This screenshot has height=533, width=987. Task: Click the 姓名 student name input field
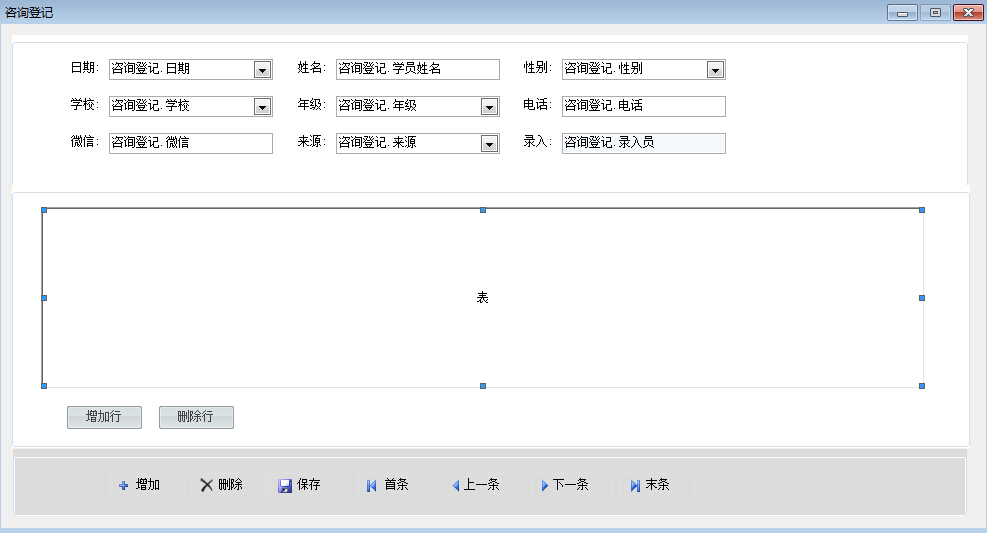pyautogui.click(x=417, y=69)
